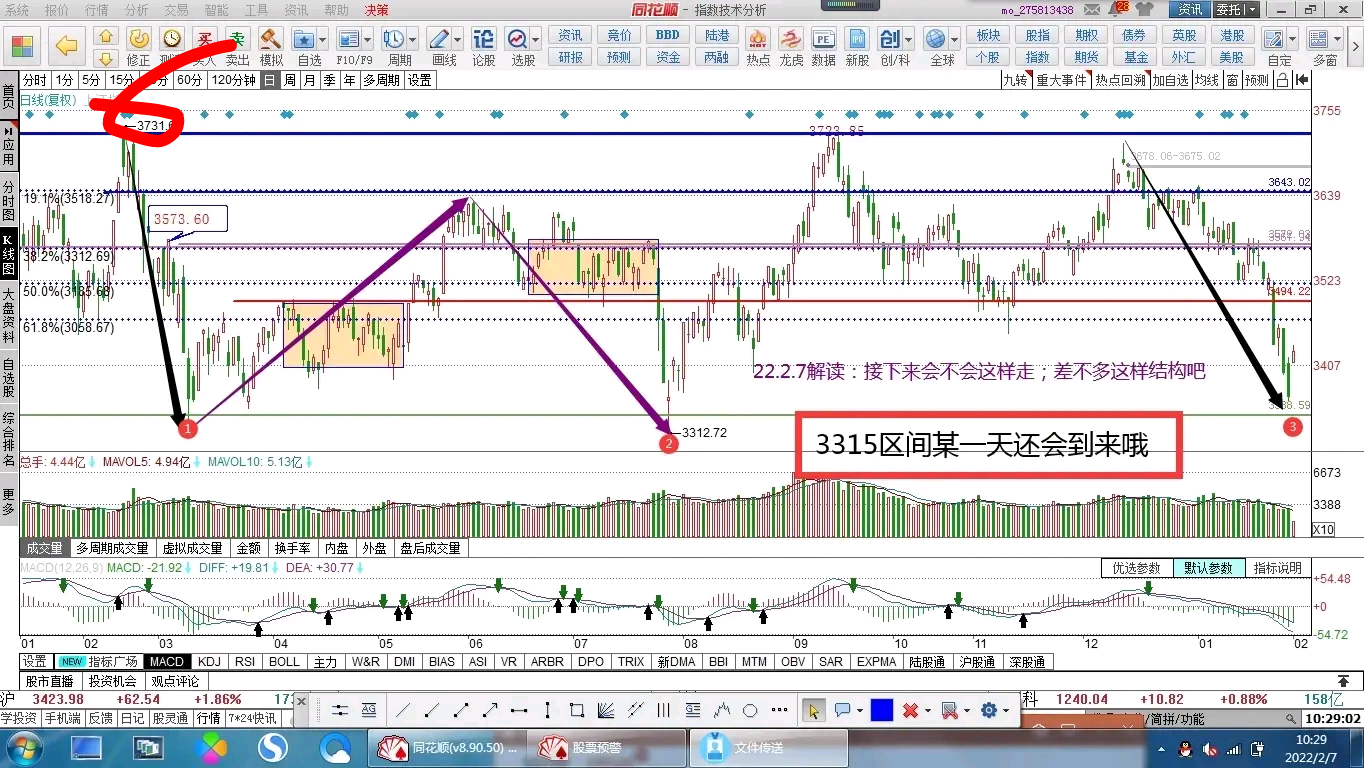Click the 指标说明 indicator description button

tap(1277, 568)
